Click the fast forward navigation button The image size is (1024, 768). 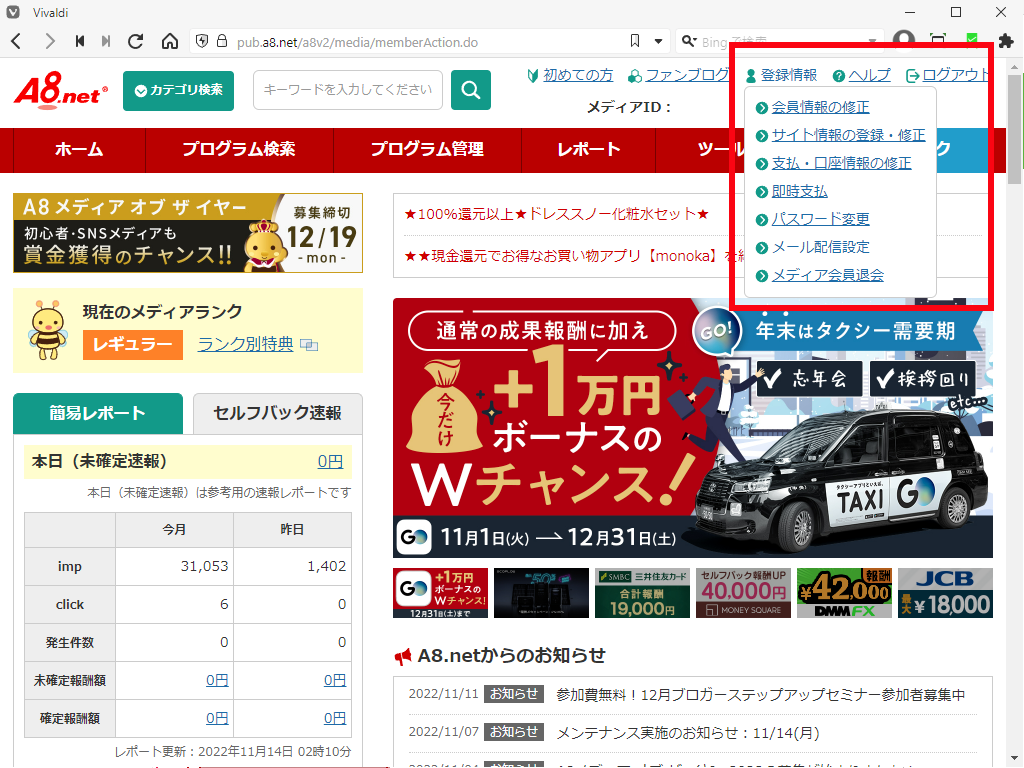[106, 42]
